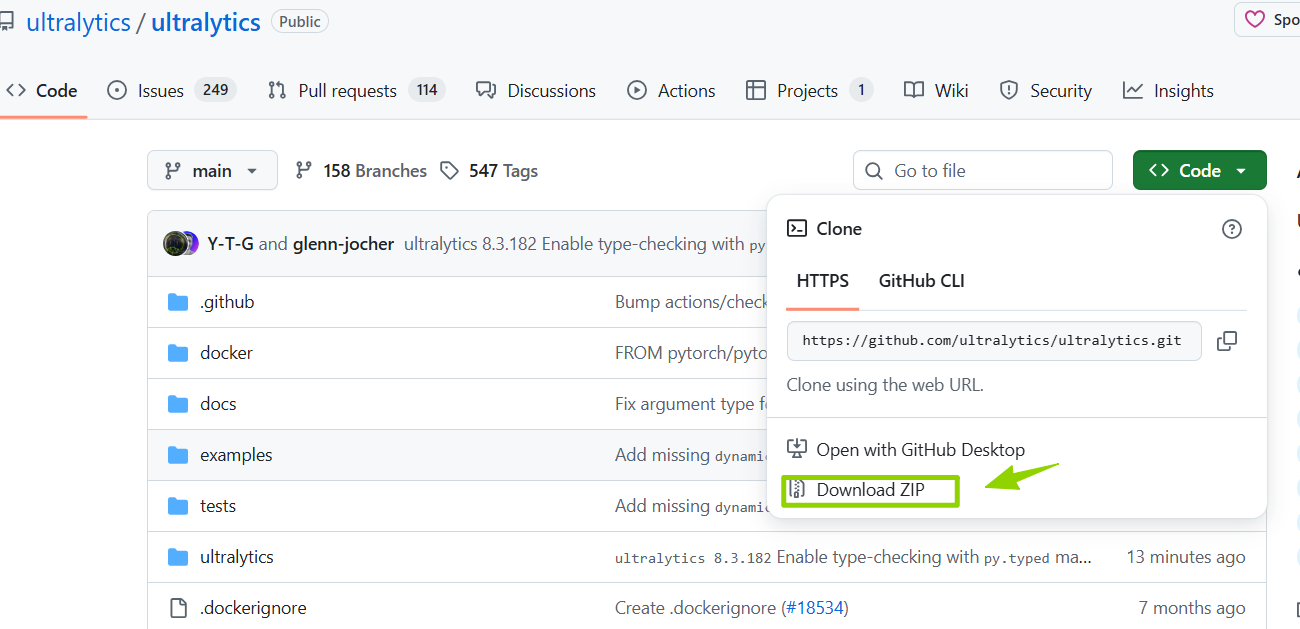Click the Discussions speech bubble icon

486,91
